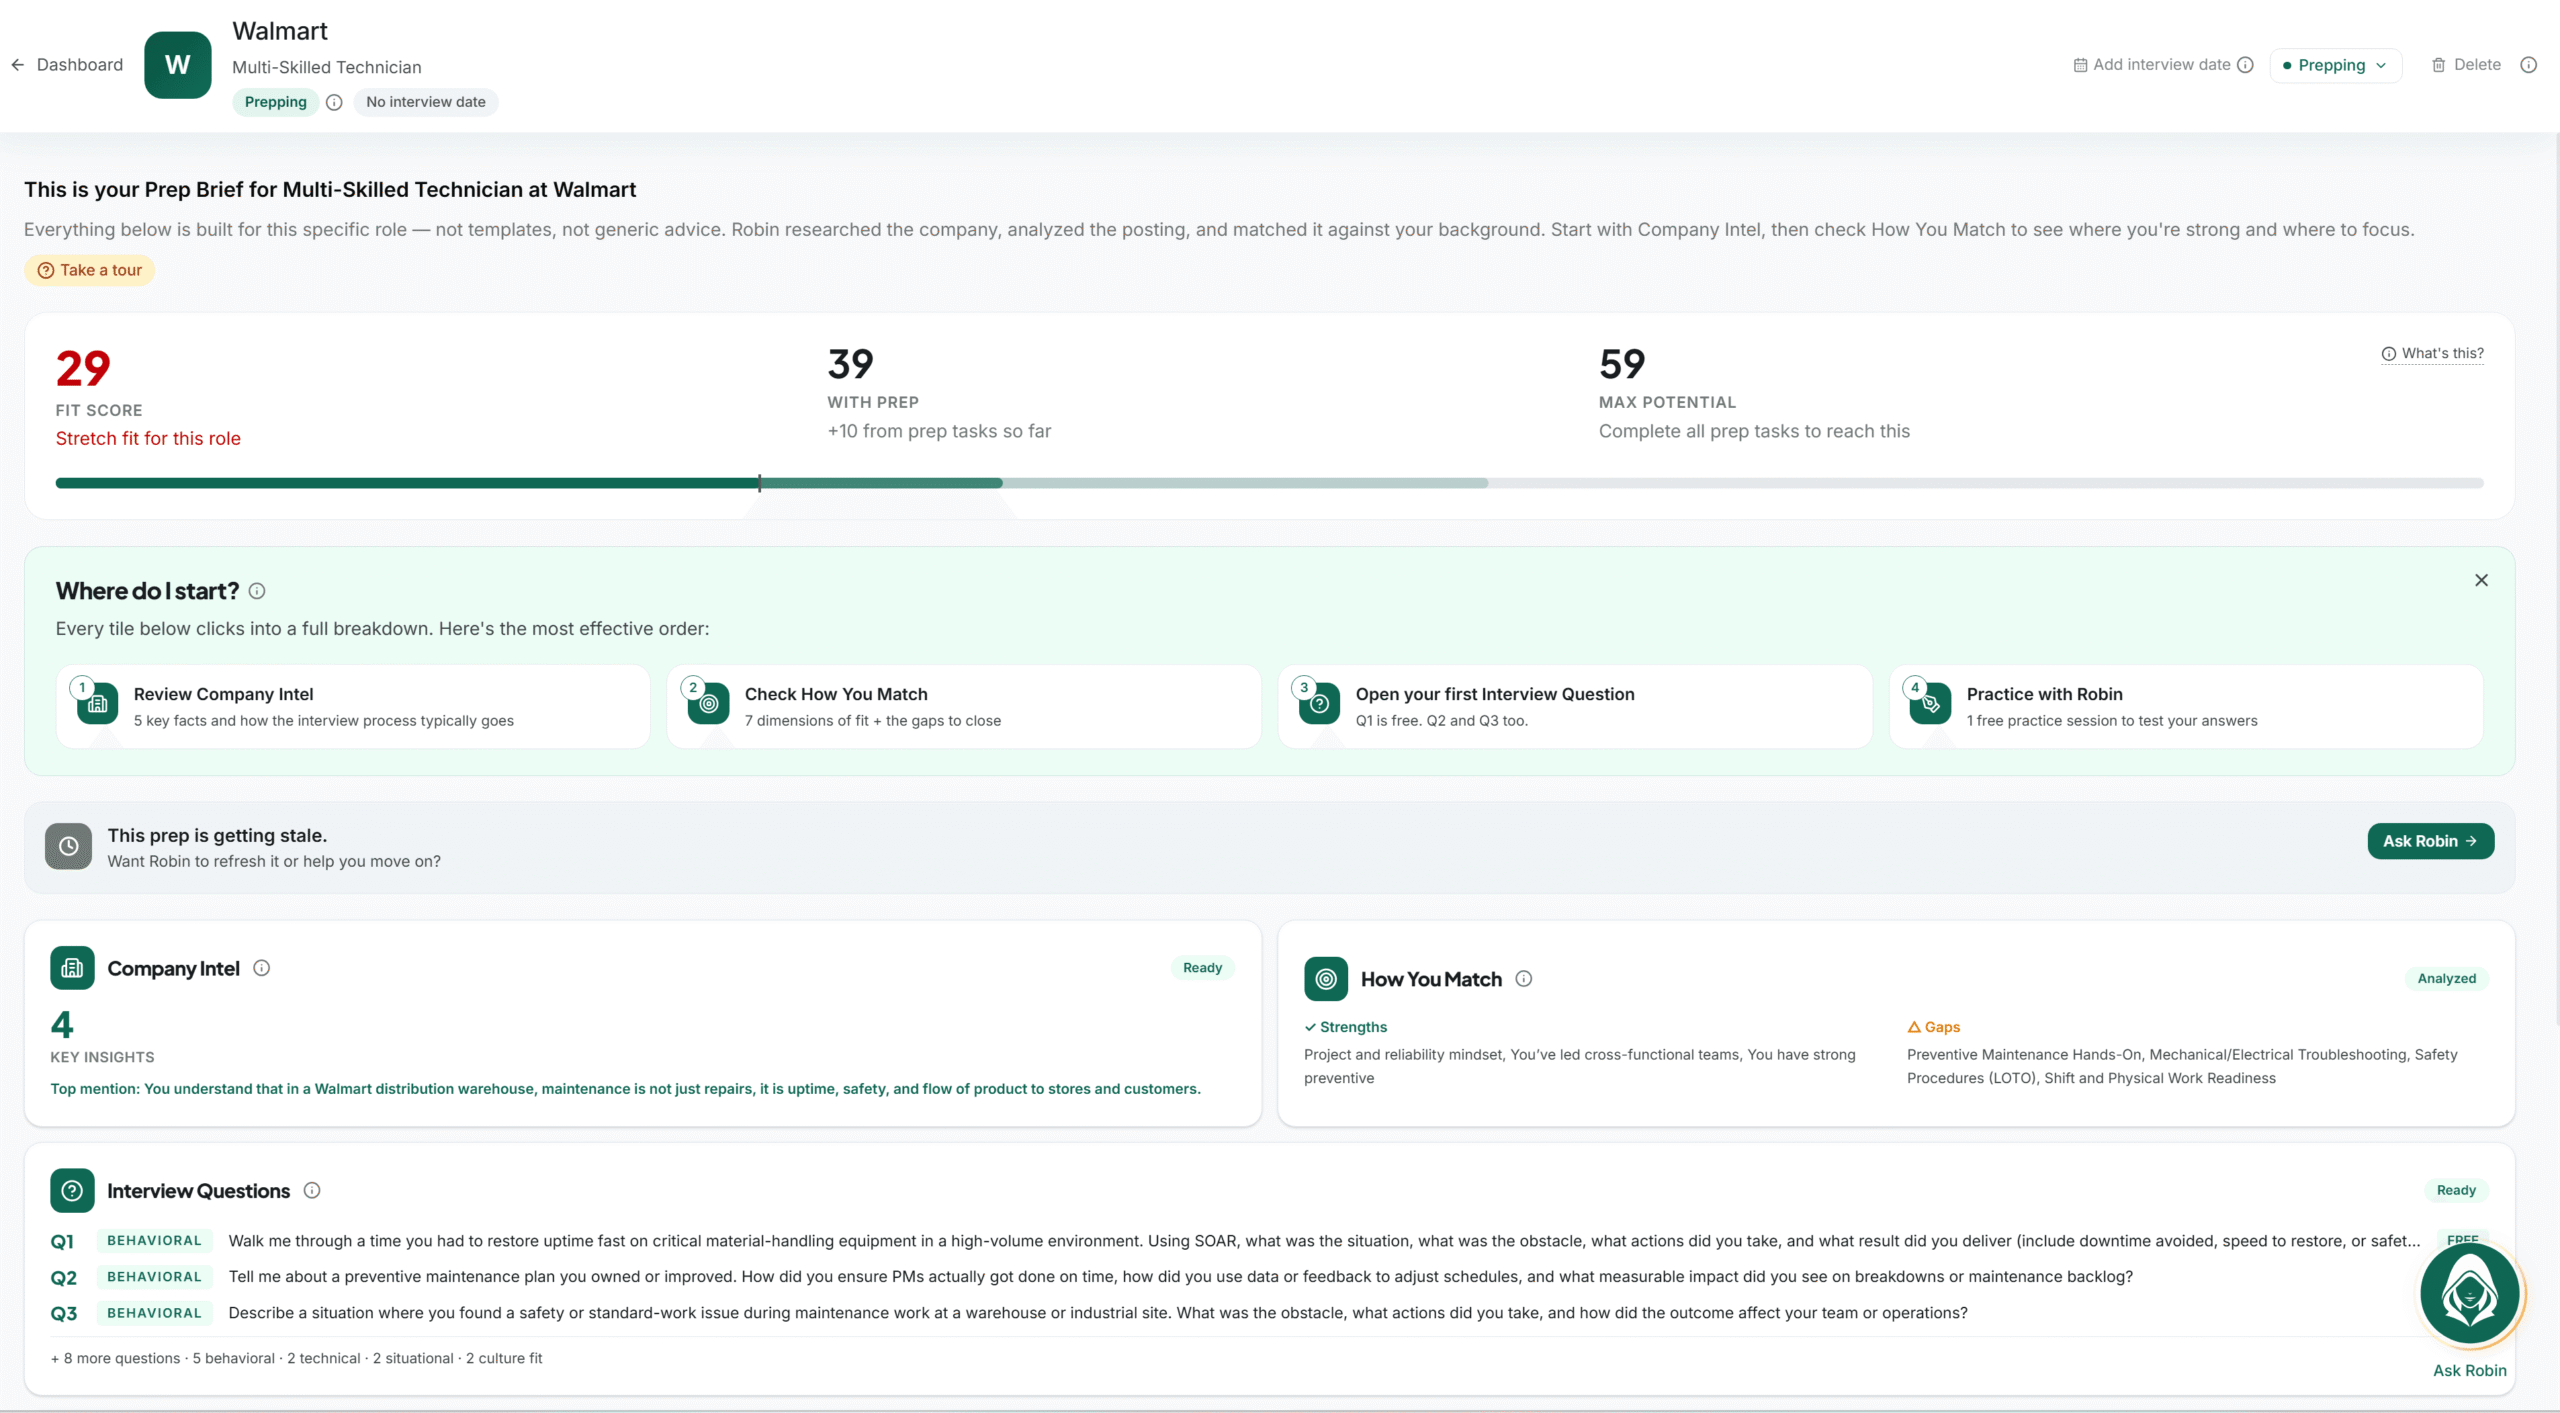Go back to Dashboard
The width and height of the screenshot is (2560, 1413).
pyautogui.click(x=67, y=65)
